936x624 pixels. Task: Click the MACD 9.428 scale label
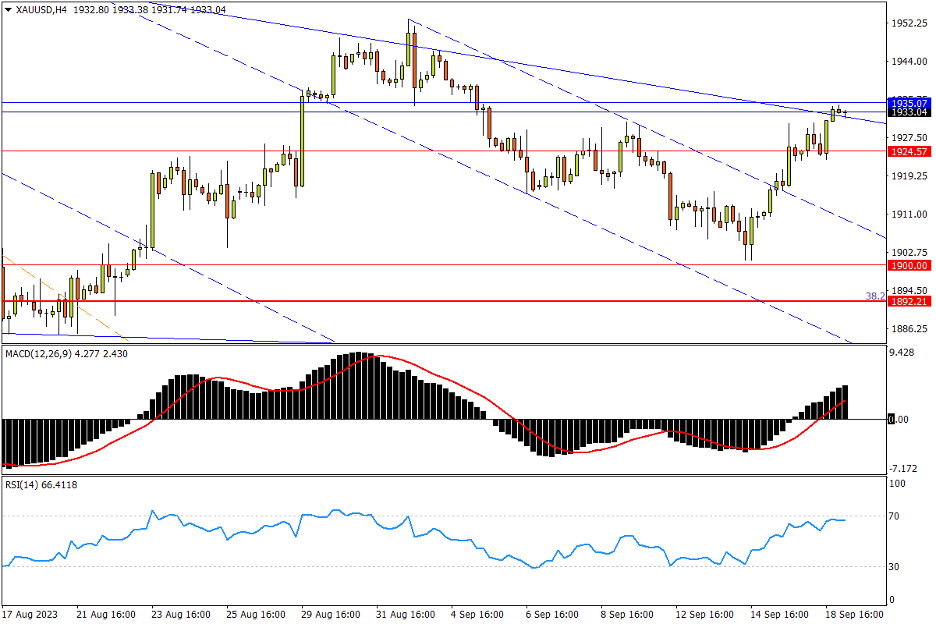(x=903, y=353)
